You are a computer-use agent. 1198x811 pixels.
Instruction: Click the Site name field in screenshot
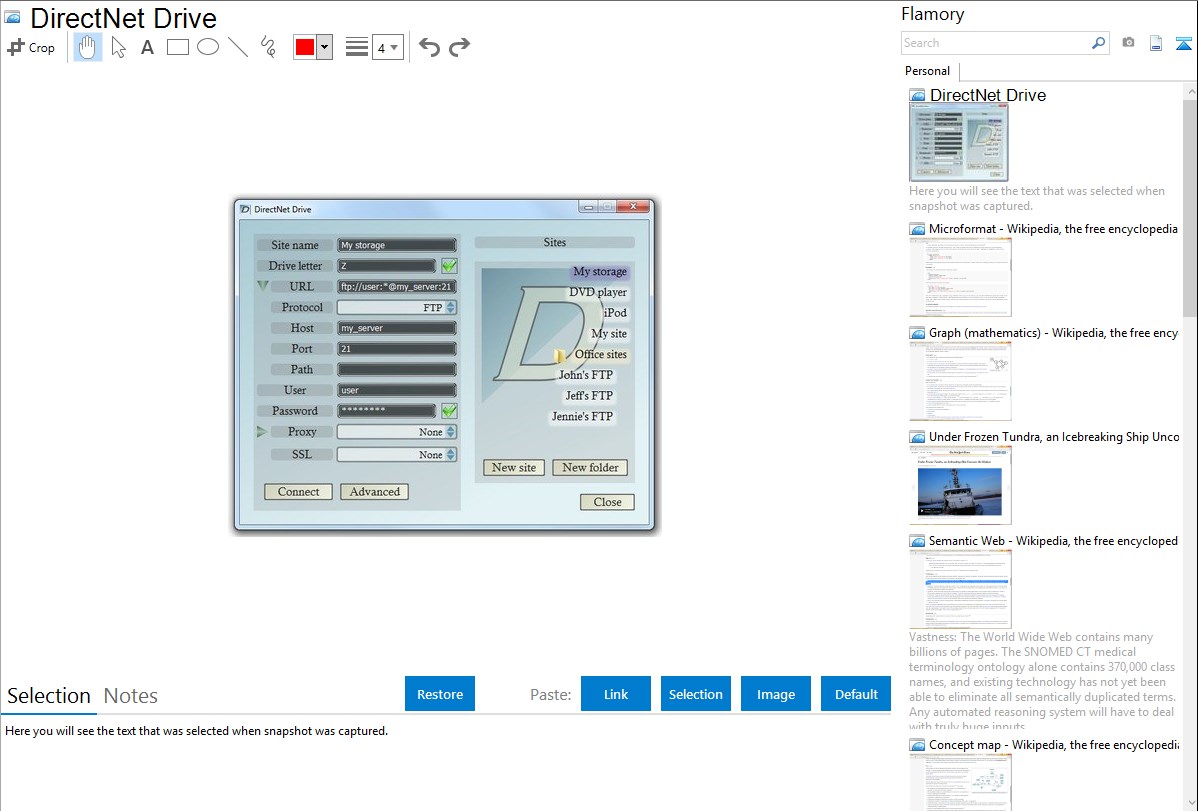(x=397, y=245)
